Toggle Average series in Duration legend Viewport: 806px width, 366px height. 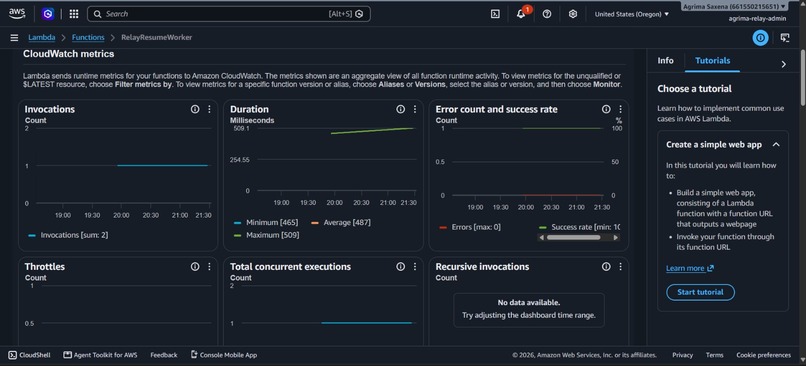(341, 223)
